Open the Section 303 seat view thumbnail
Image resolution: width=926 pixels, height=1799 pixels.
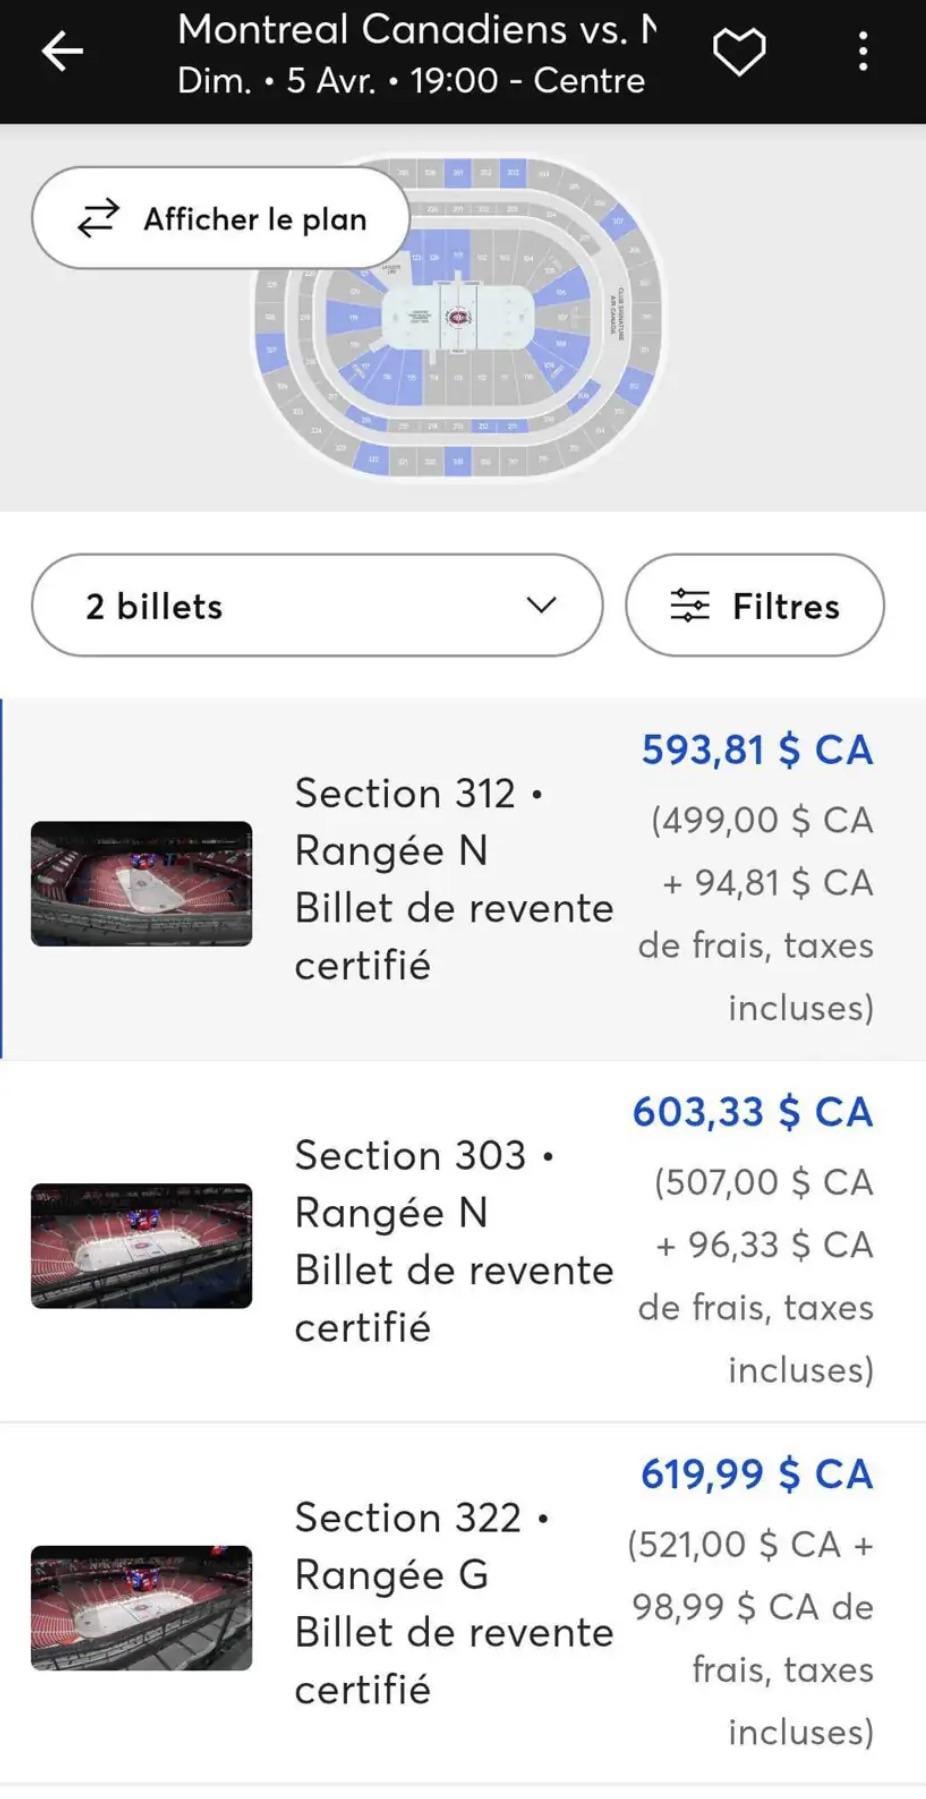click(141, 1246)
